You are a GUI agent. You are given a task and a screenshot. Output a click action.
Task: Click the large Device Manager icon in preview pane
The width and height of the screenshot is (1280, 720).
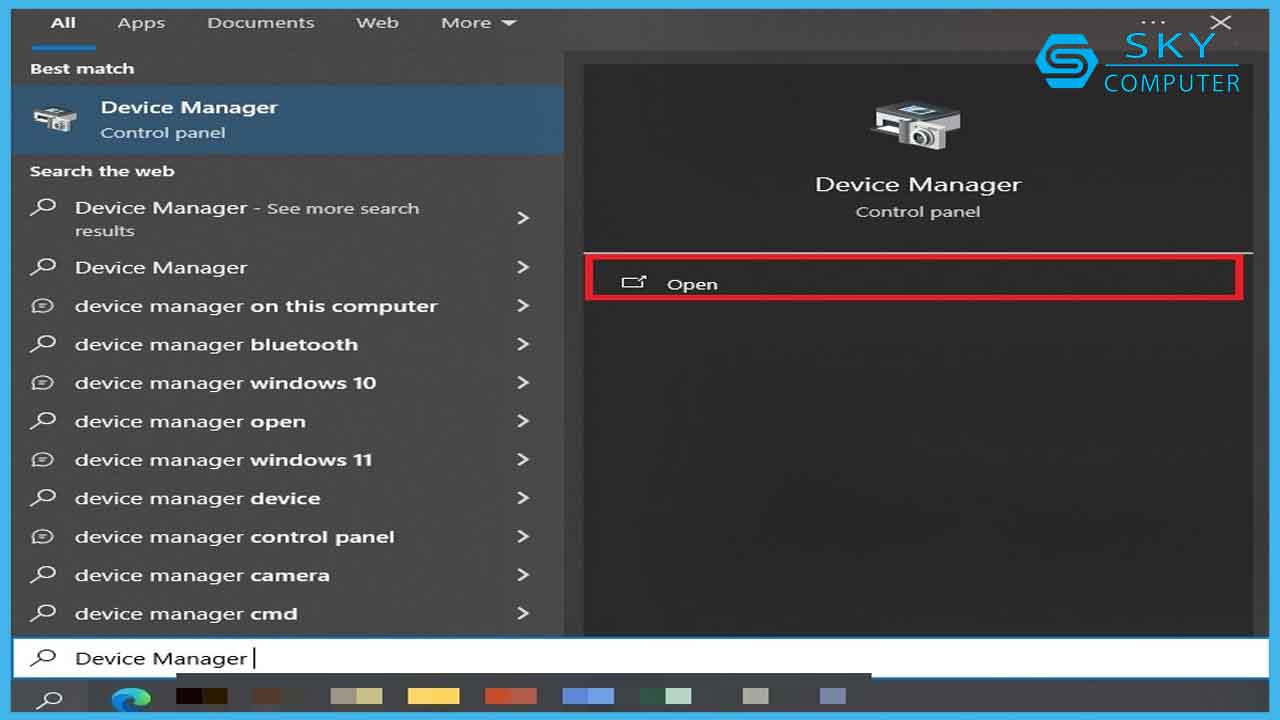tap(917, 124)
